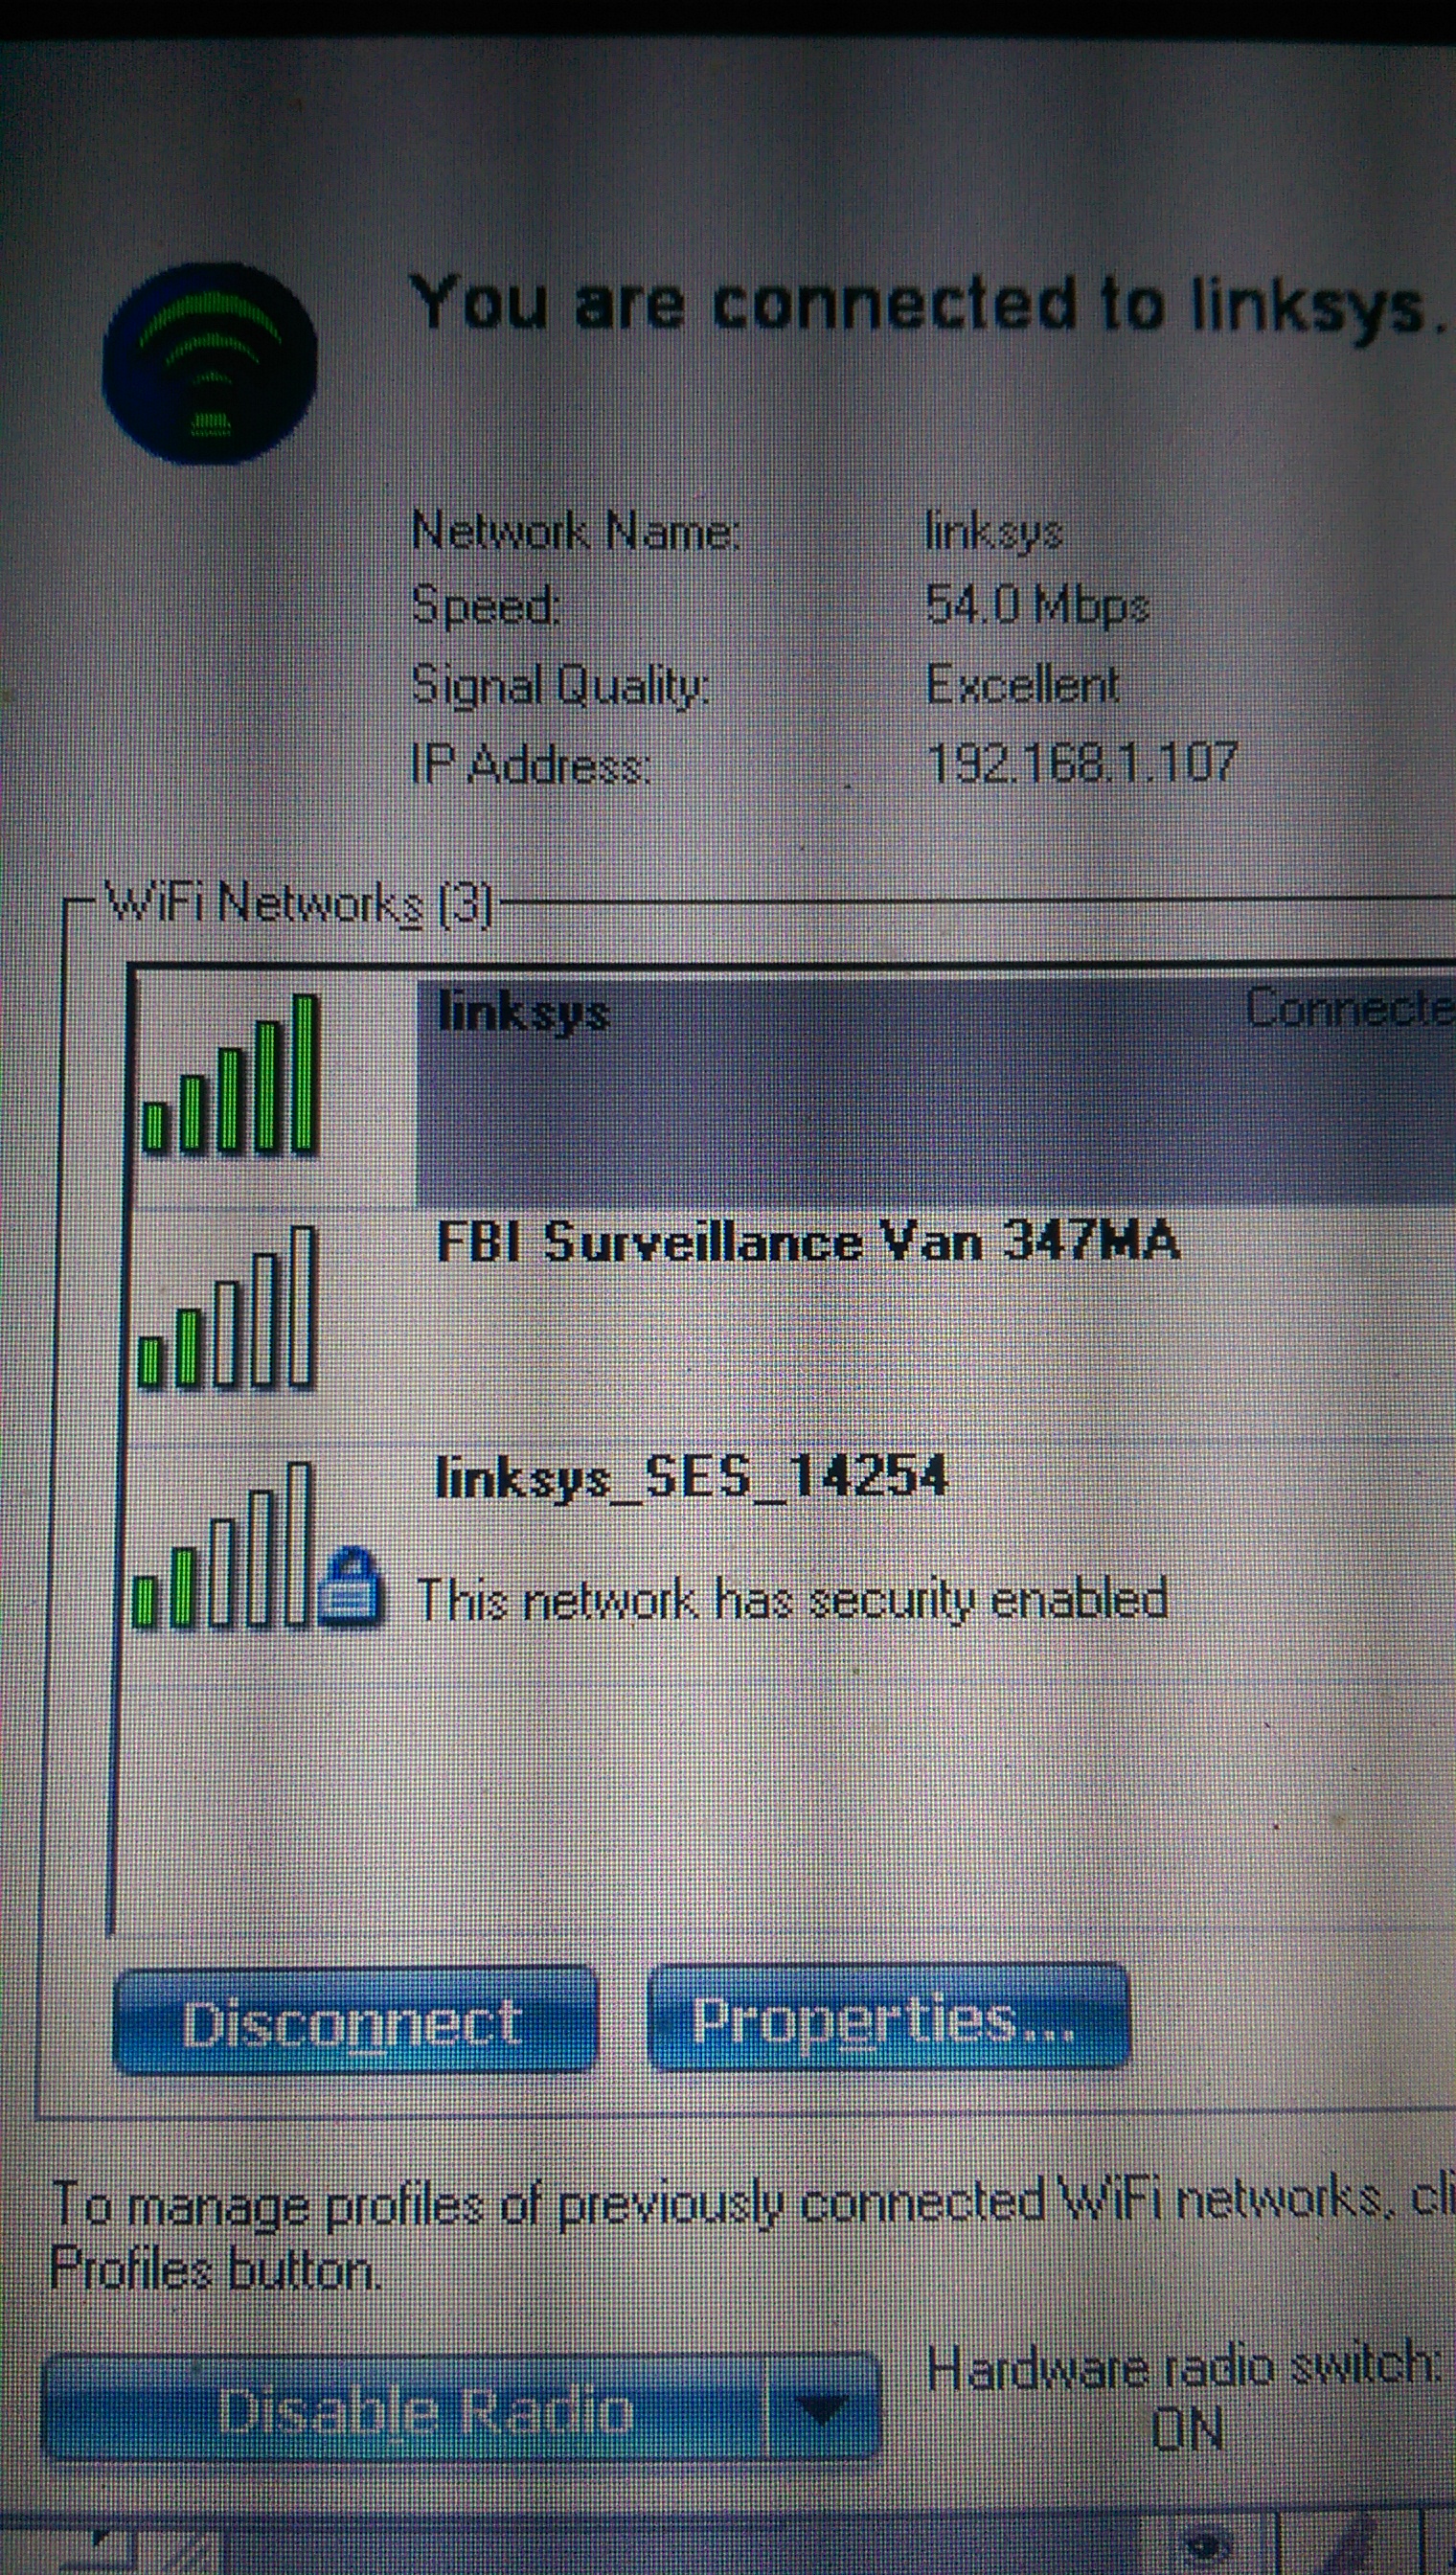Click the WiFi Networks (3) group label
Viewport: 1456px width, 2575px height.
pos(298,905)
